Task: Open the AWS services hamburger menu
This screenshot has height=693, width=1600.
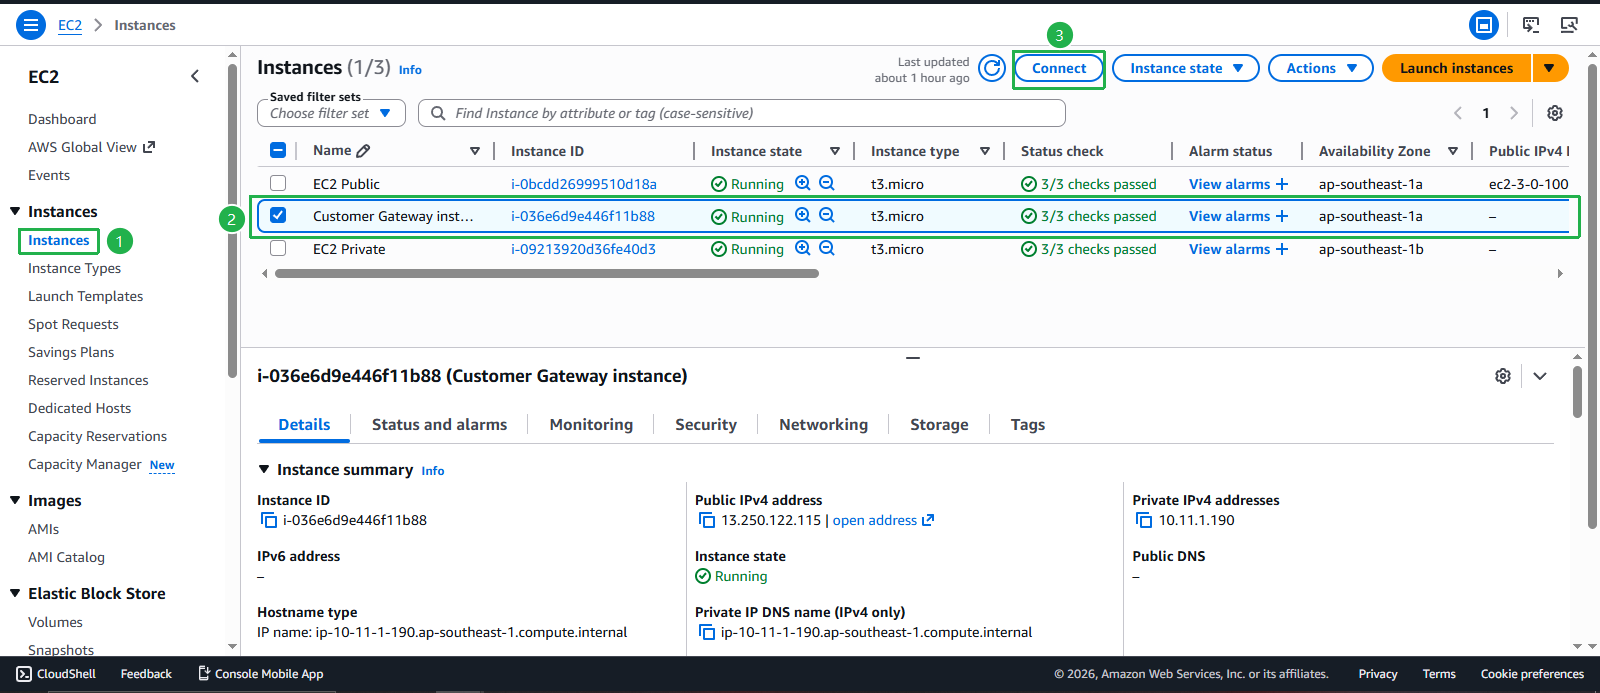Action: coord(31,25)
